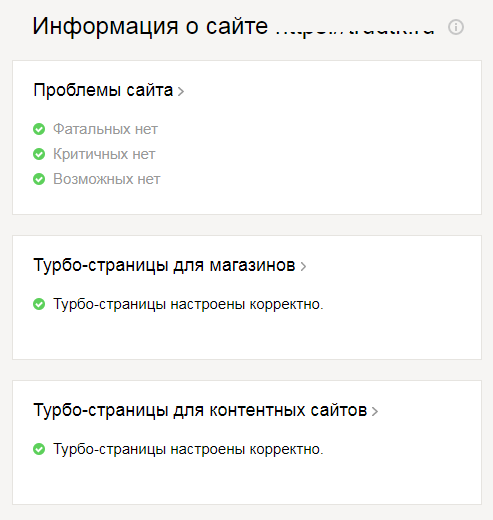This screenshot has width=493, height=520.
Task: Click status text in контентных сайтов card
Action: point(188,449)
